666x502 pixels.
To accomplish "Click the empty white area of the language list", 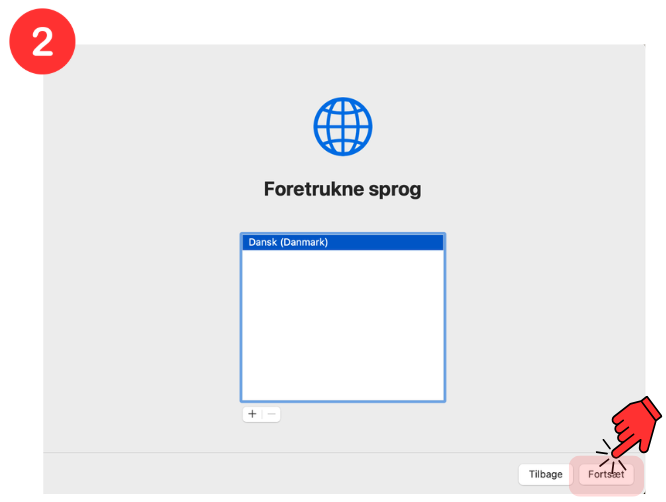I will pyautogui.click(x=342, y=330).
